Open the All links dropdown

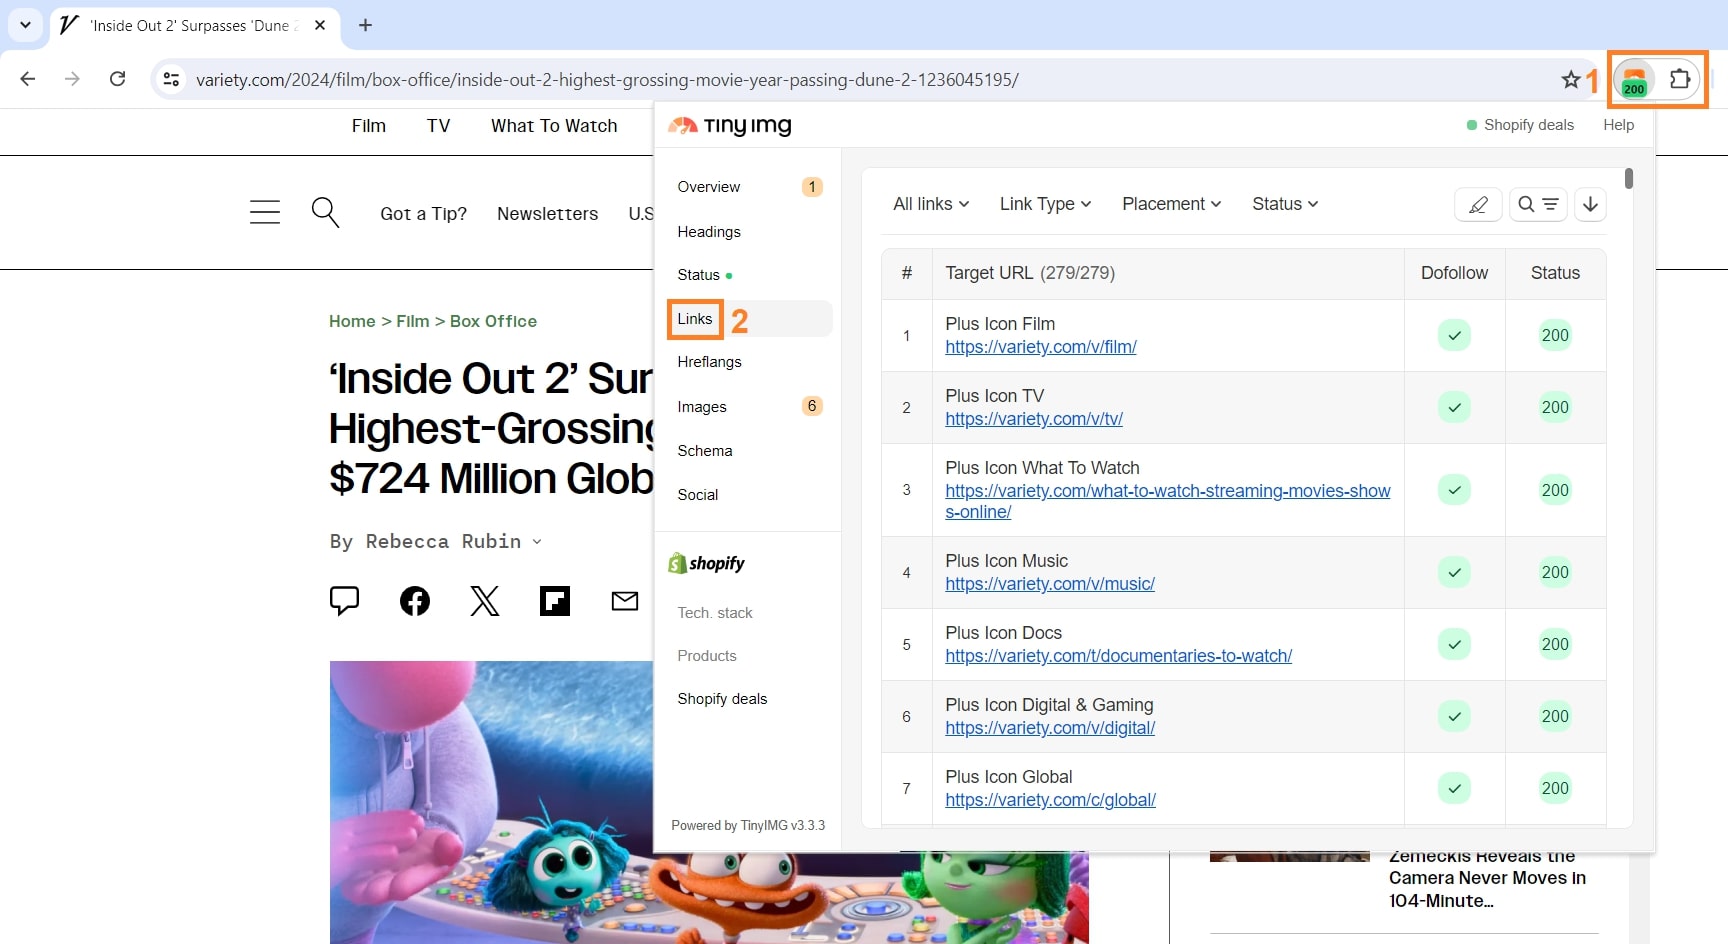[x=929, y=204]
